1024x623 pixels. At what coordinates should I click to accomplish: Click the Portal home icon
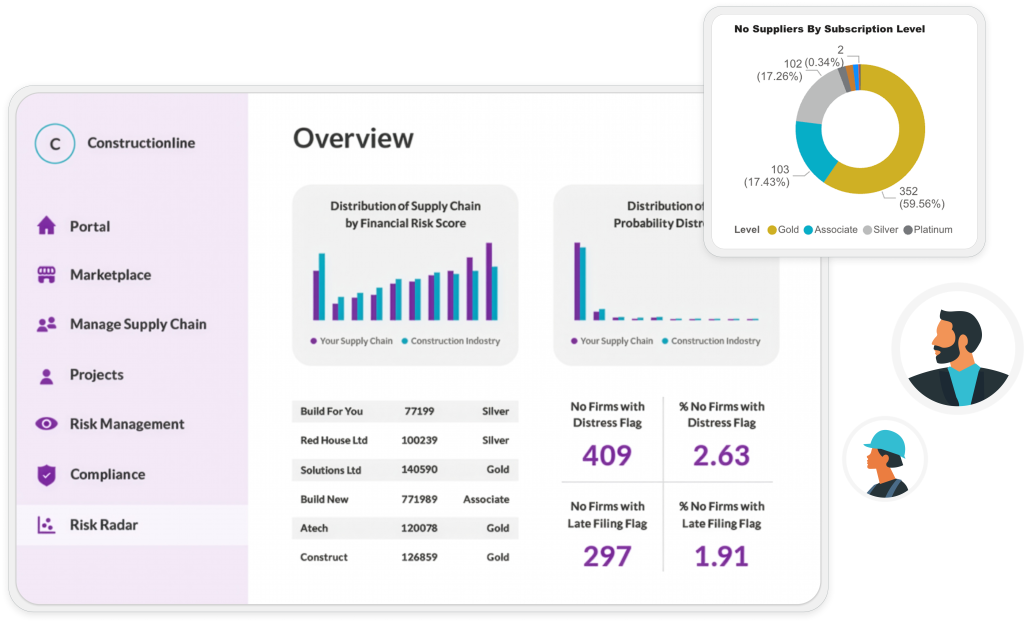pos(46,226)
